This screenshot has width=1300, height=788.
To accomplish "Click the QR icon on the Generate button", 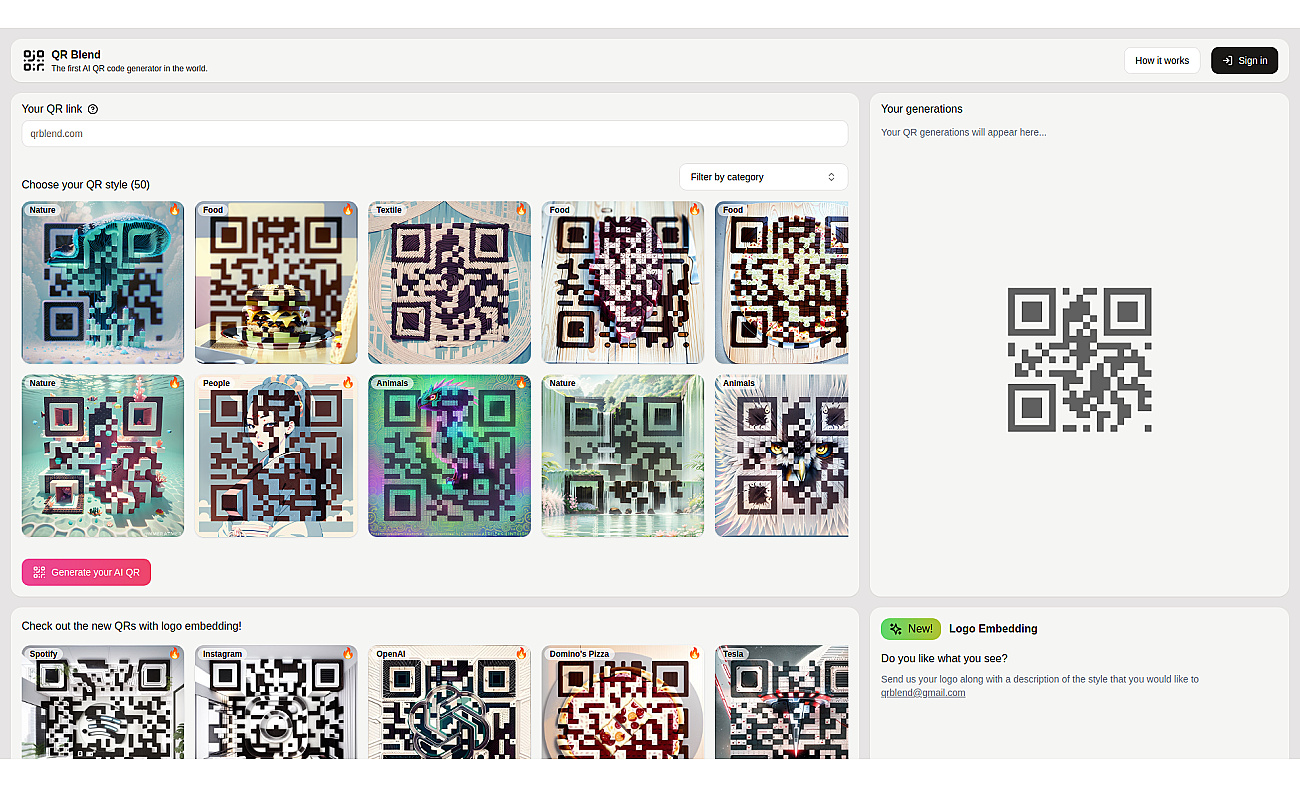I will (39, 572).
